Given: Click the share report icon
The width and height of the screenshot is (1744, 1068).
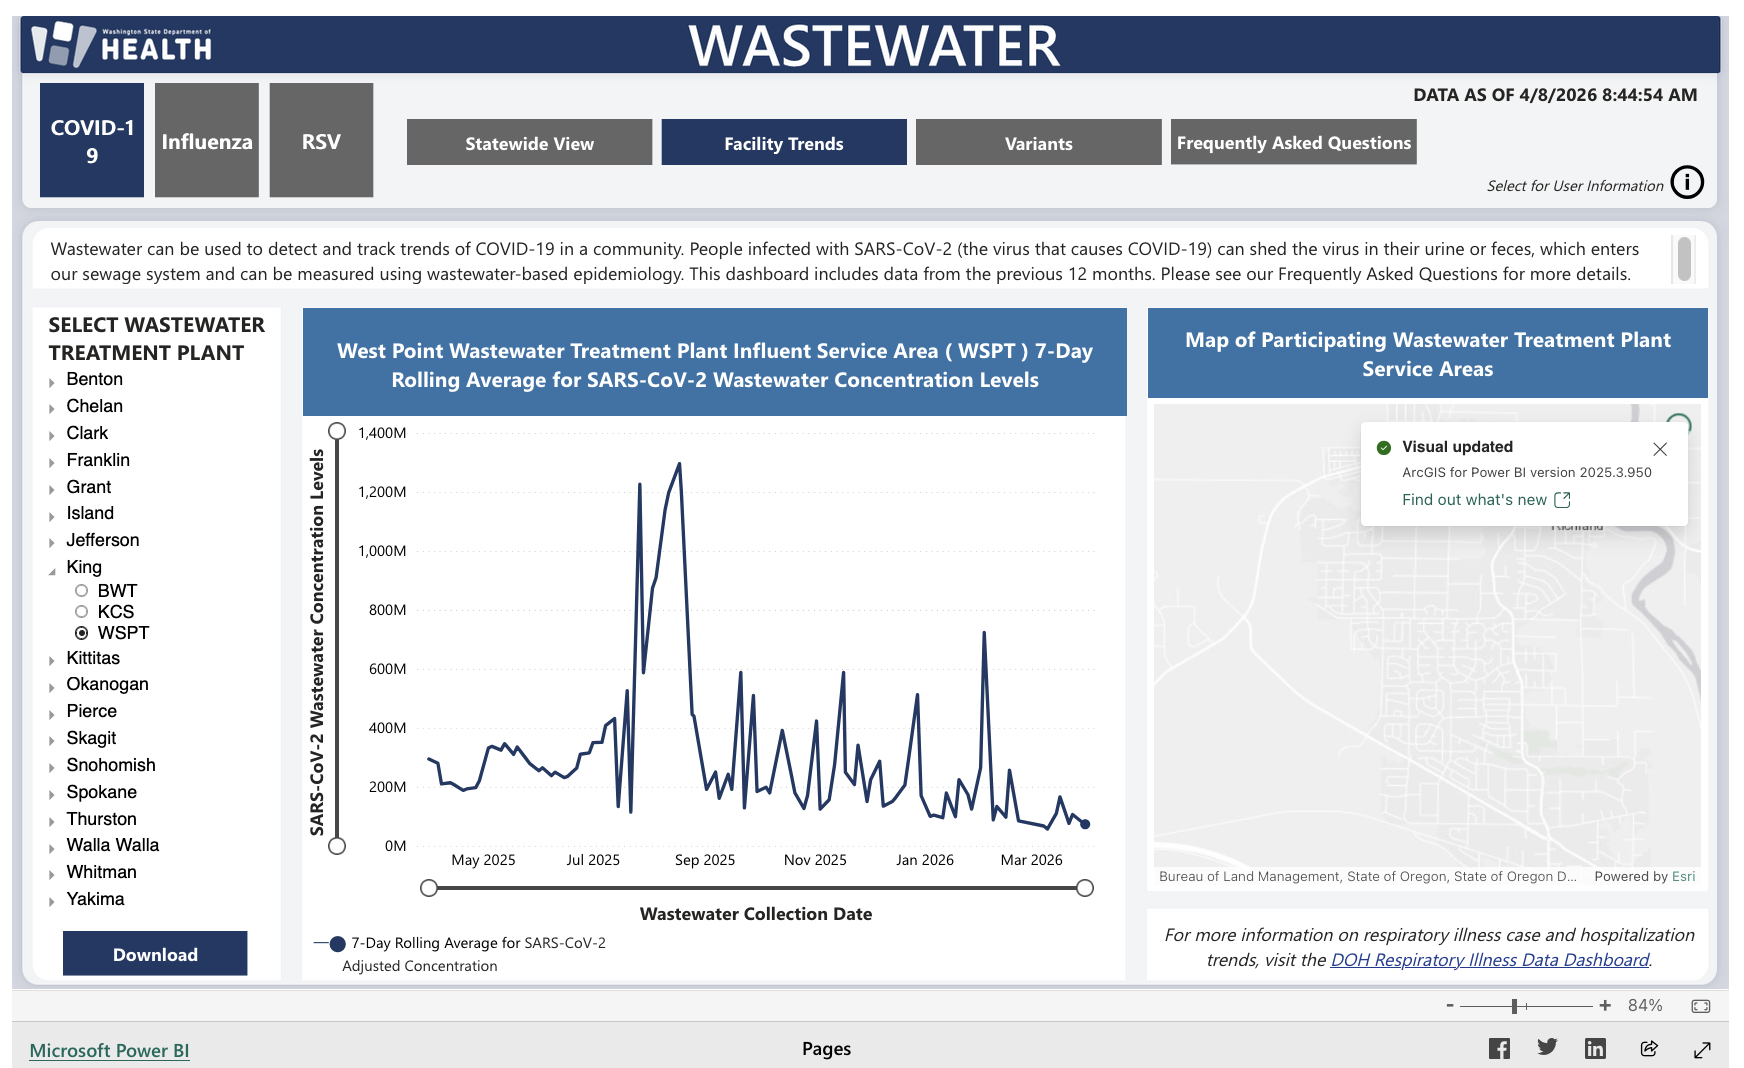Looking at the screenshot, I should point(1649,1048).
